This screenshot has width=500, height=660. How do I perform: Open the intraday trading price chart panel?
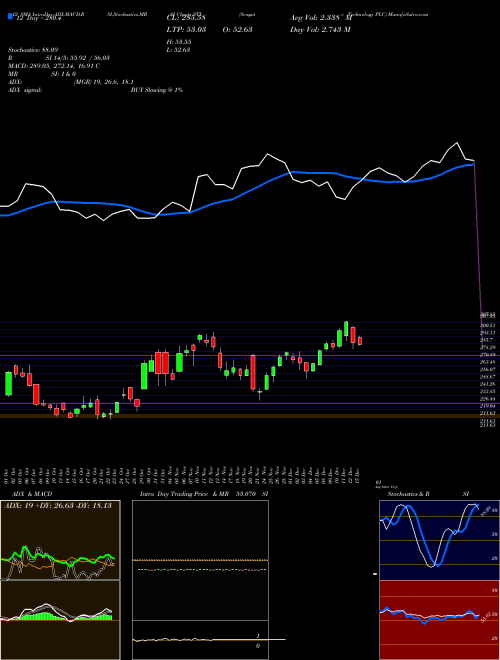[x=200, y=560]
